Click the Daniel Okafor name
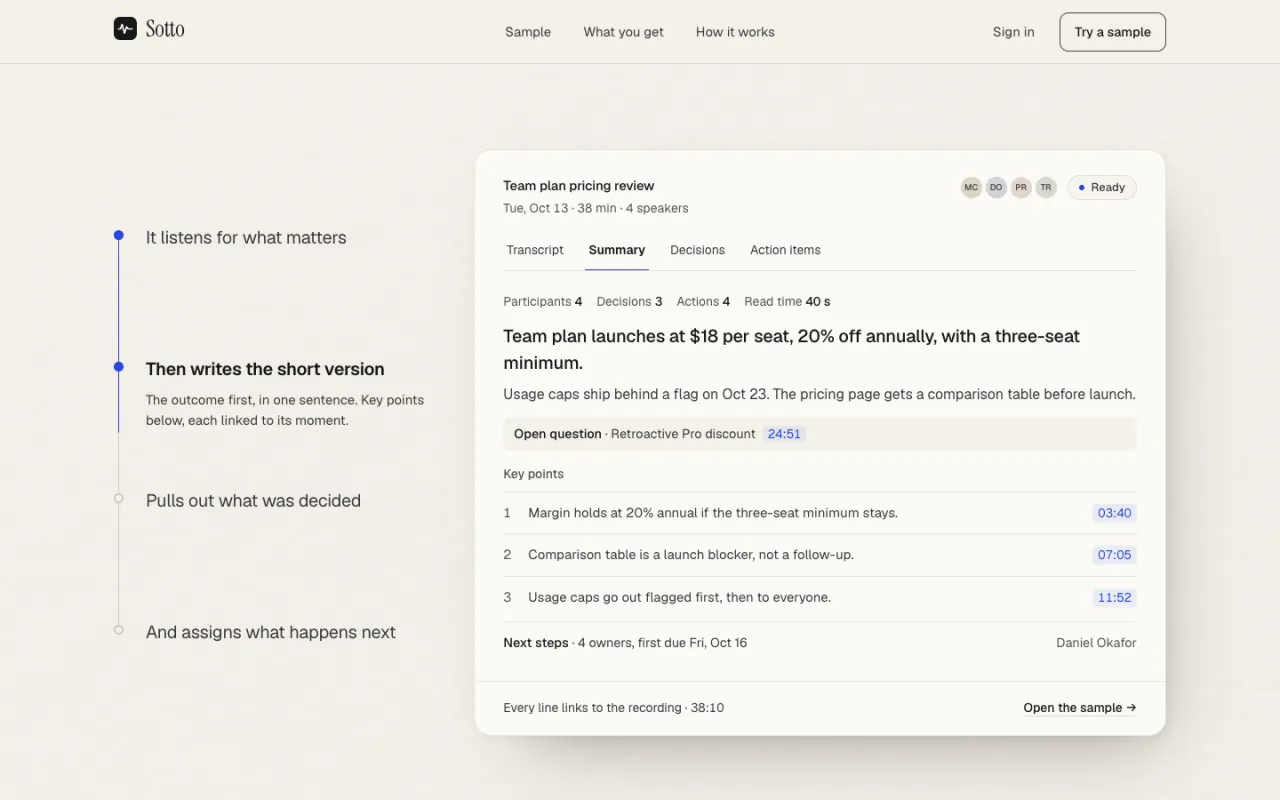 coord(1096,643)
